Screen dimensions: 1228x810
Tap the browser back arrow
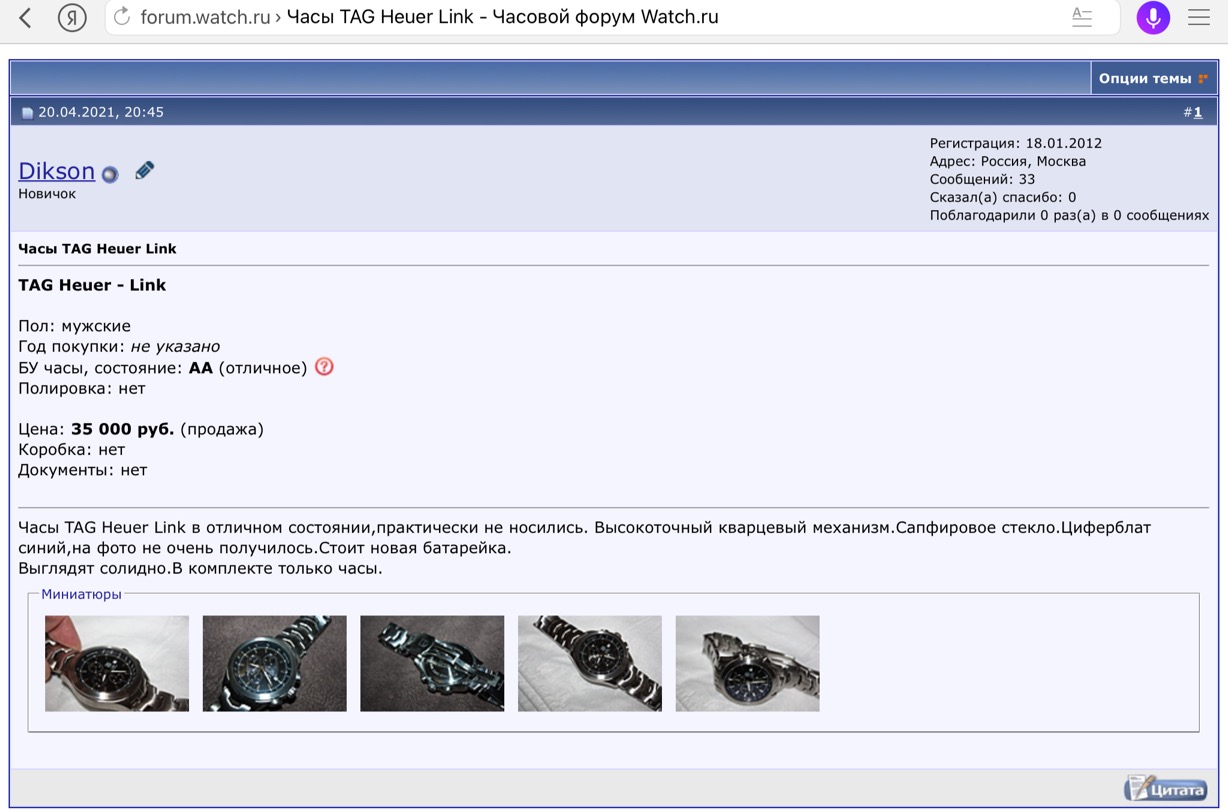point(26,17)
